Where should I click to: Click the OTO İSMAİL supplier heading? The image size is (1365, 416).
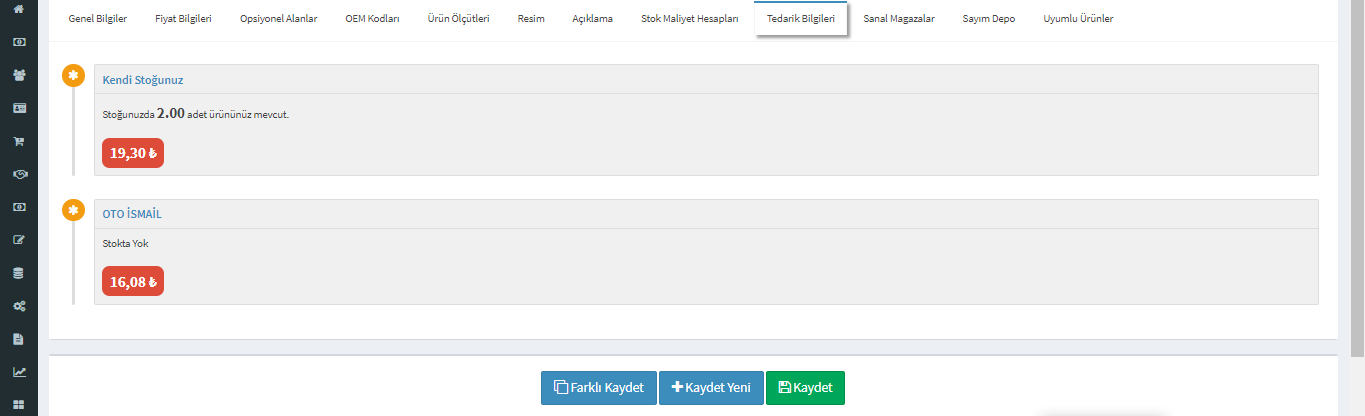pyautogui.click(x=132, y=214)
